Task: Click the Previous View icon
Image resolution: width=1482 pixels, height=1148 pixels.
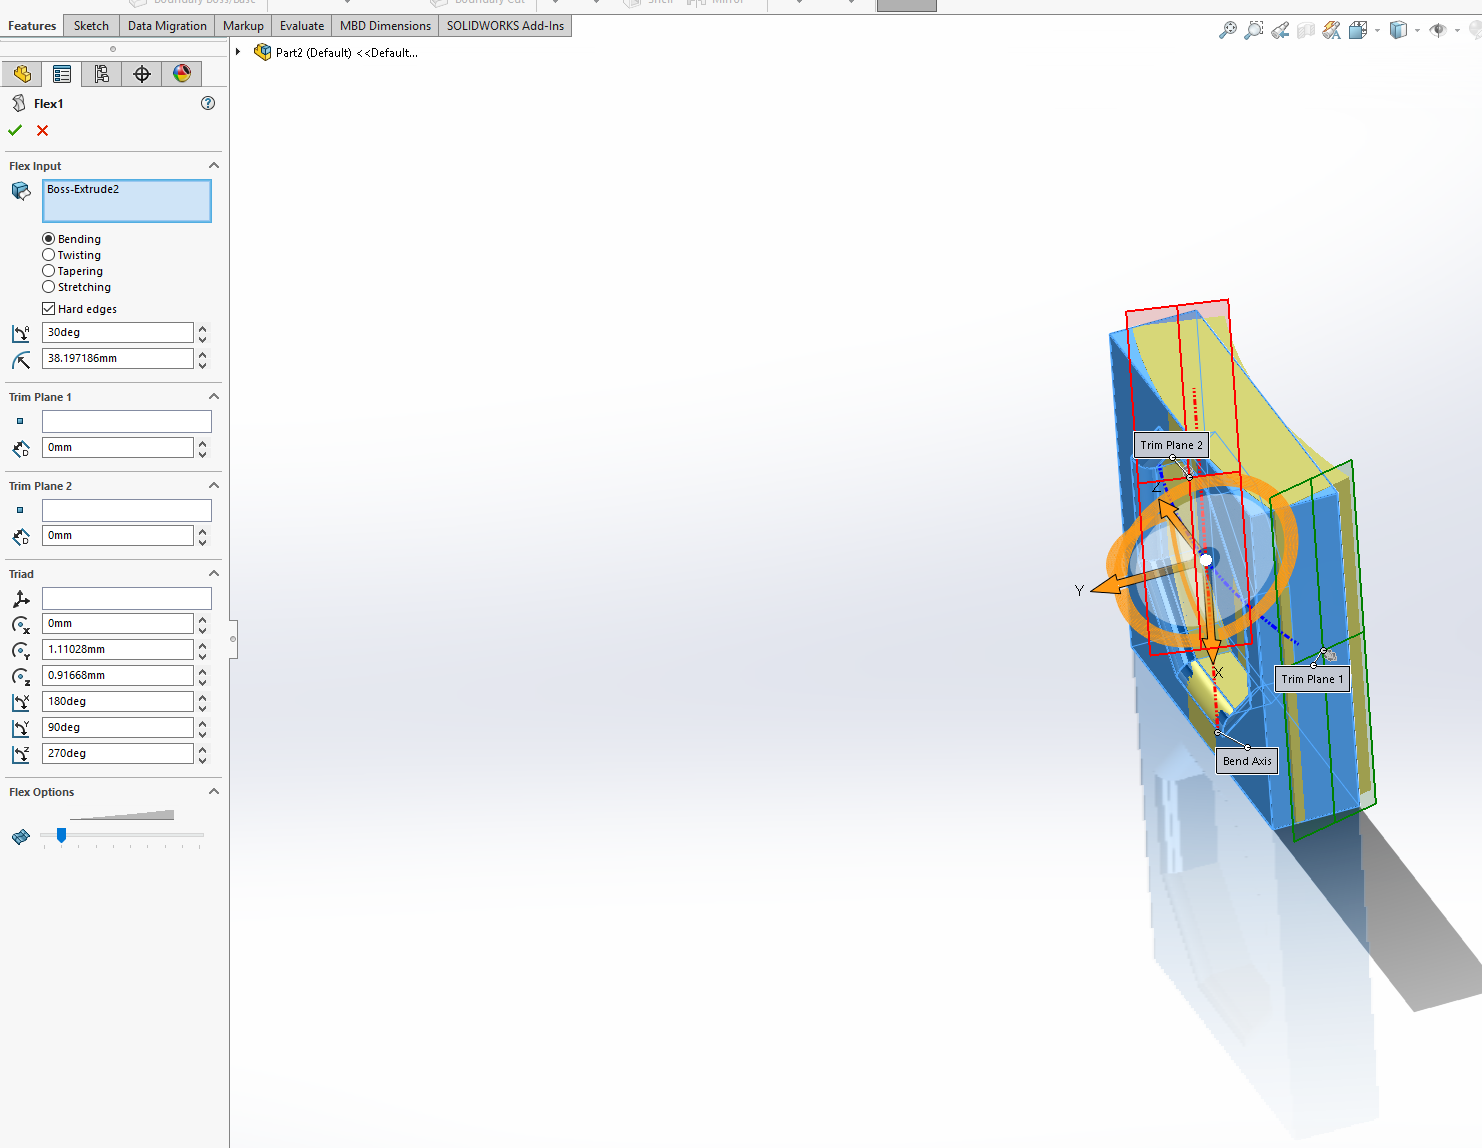Action: pos(1280,30)
